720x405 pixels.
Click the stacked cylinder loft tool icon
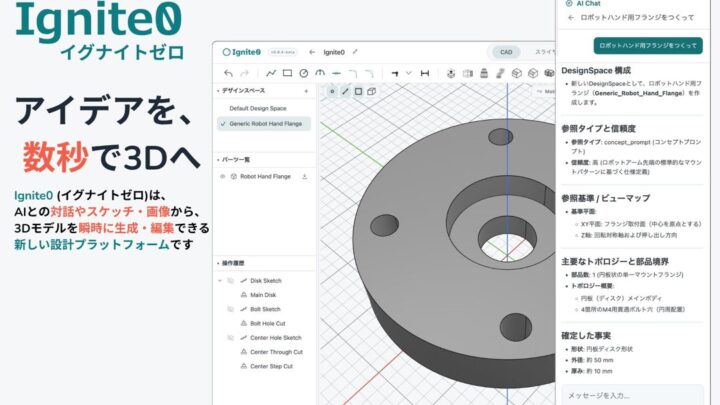pos(484,73)
